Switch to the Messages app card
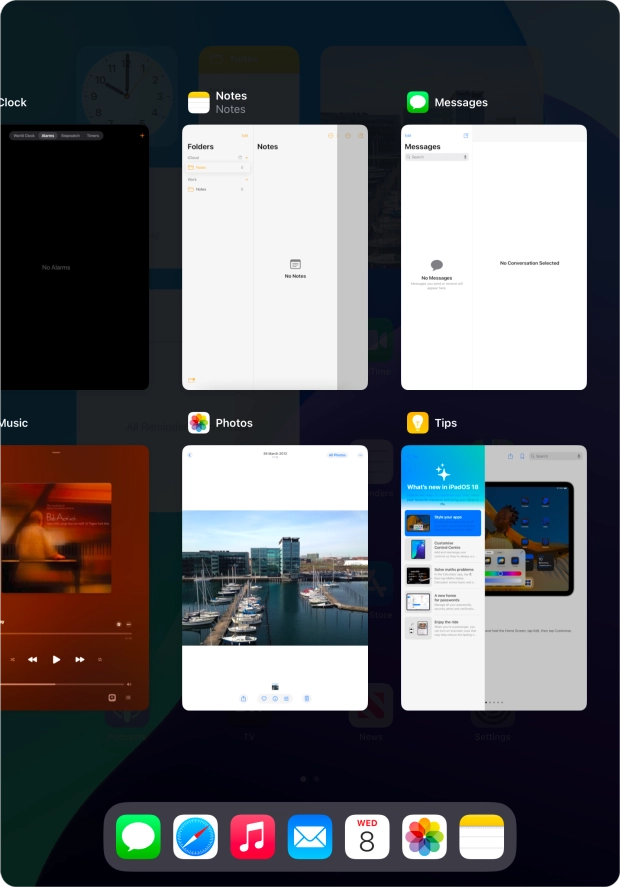 pyautogui.click(x=493, y=257)
